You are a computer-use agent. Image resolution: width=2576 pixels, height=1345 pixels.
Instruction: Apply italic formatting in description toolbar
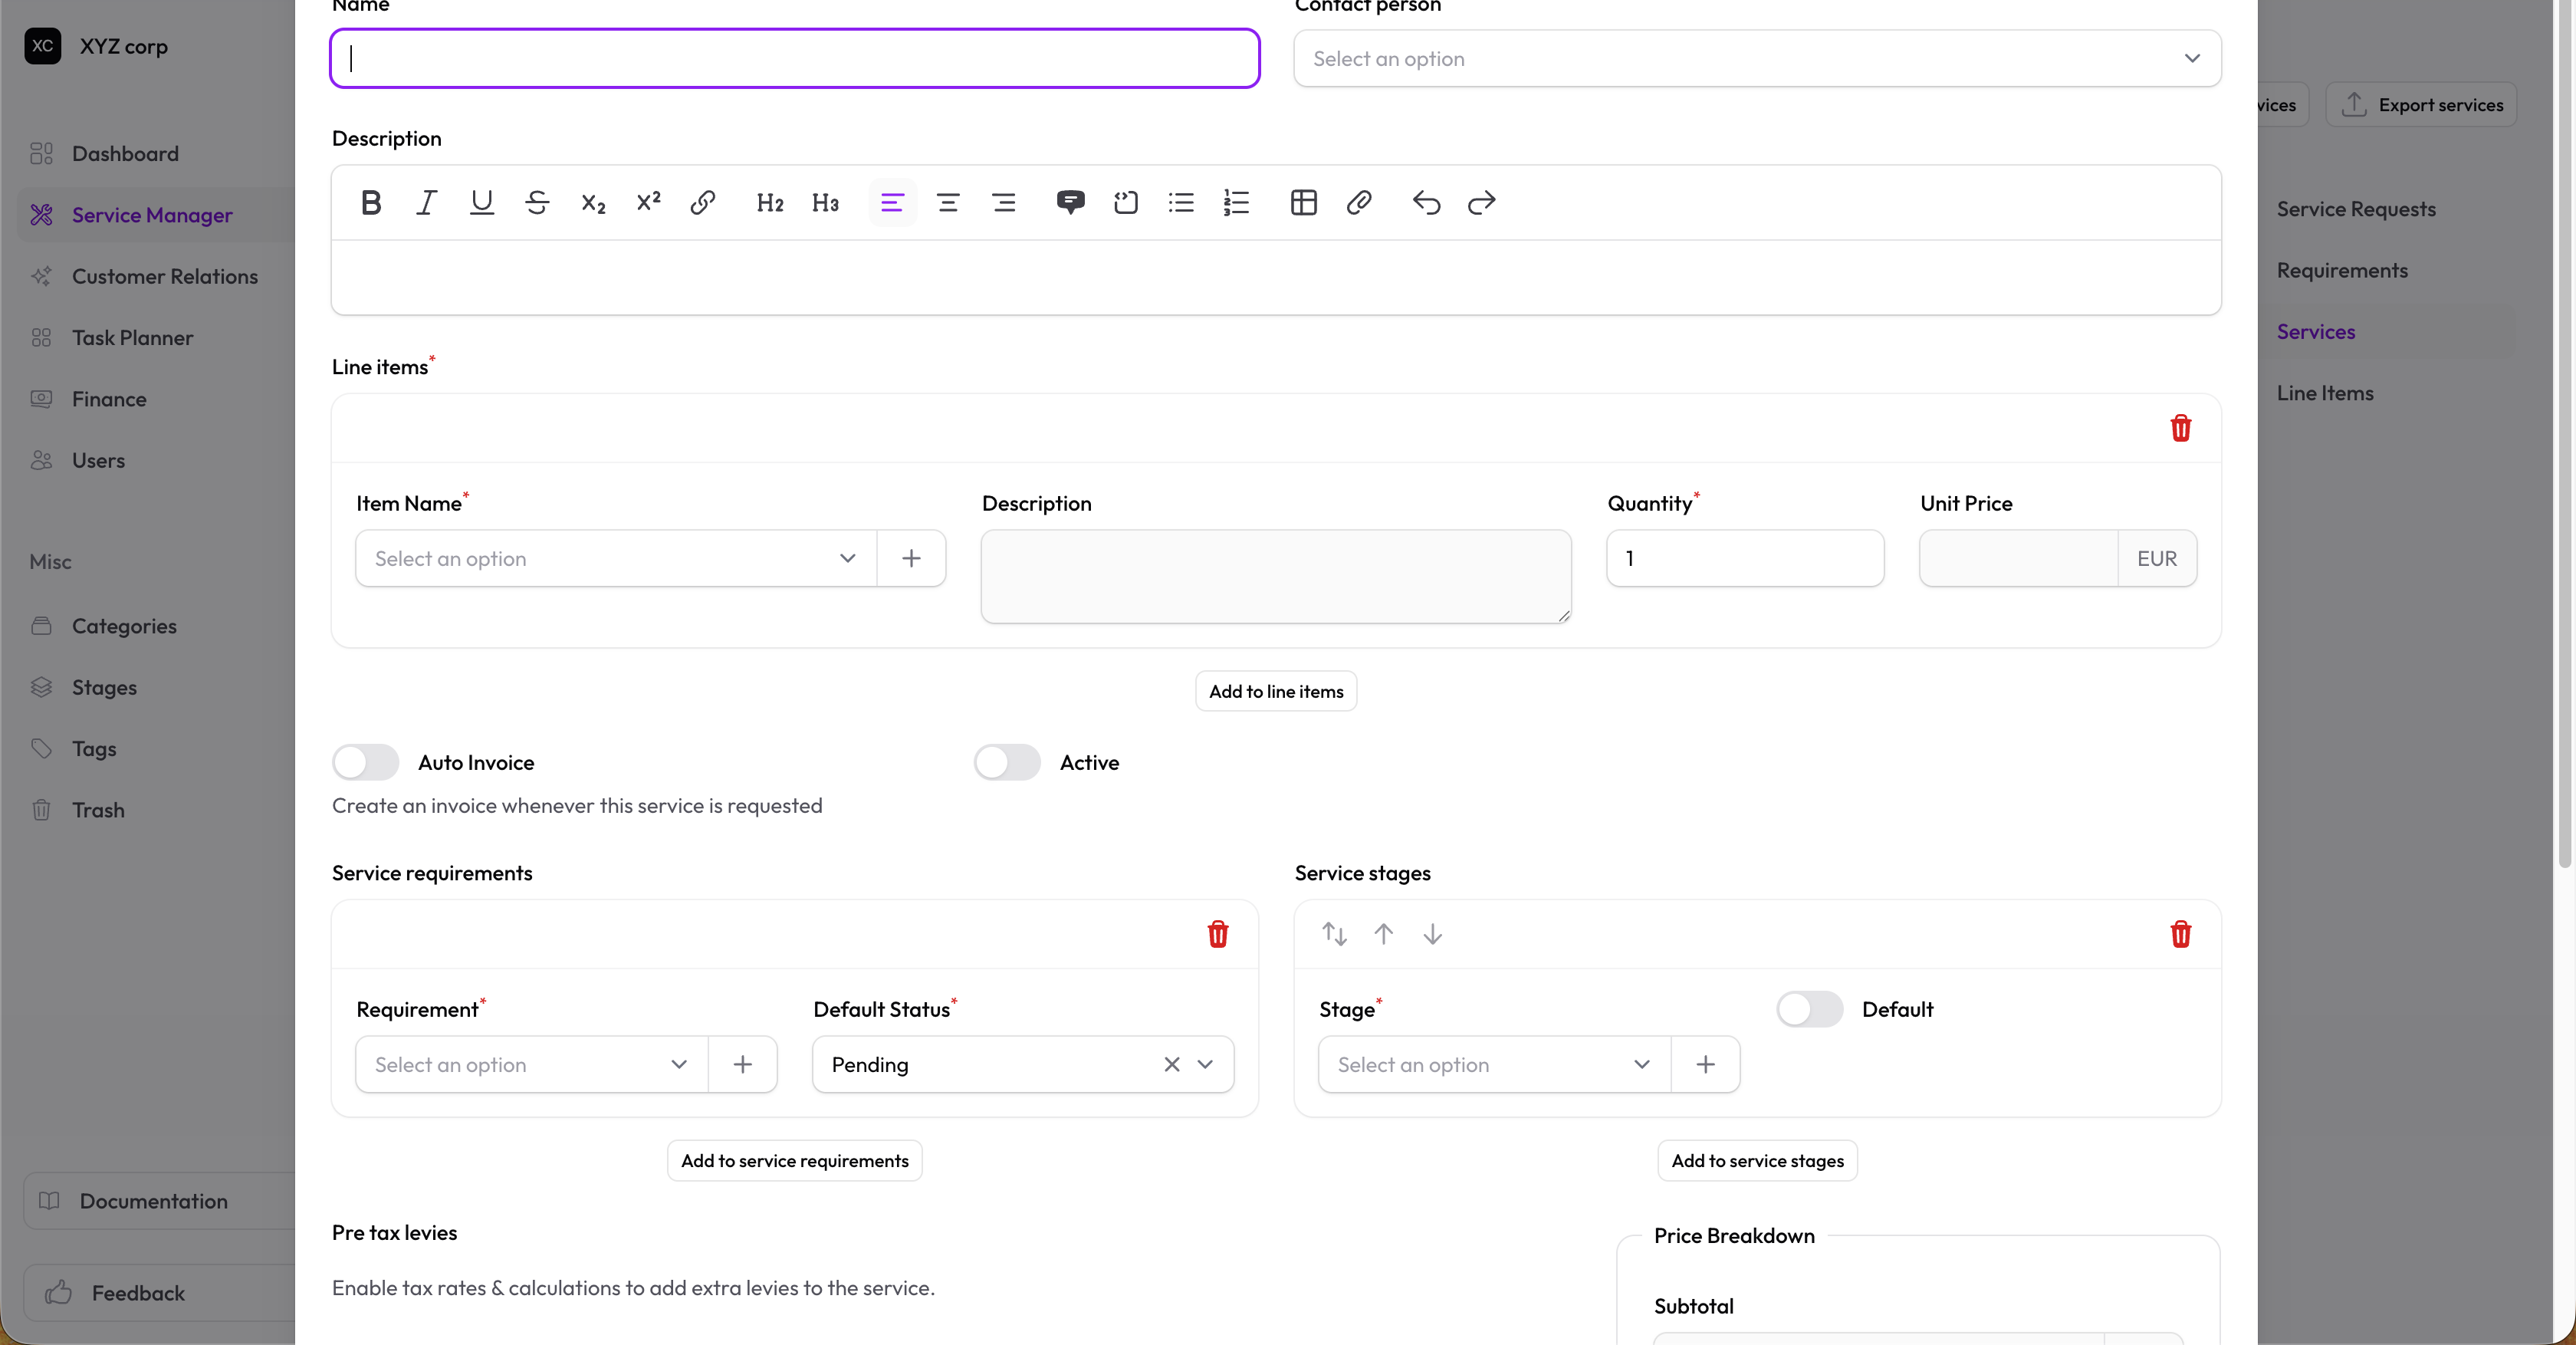427,203
